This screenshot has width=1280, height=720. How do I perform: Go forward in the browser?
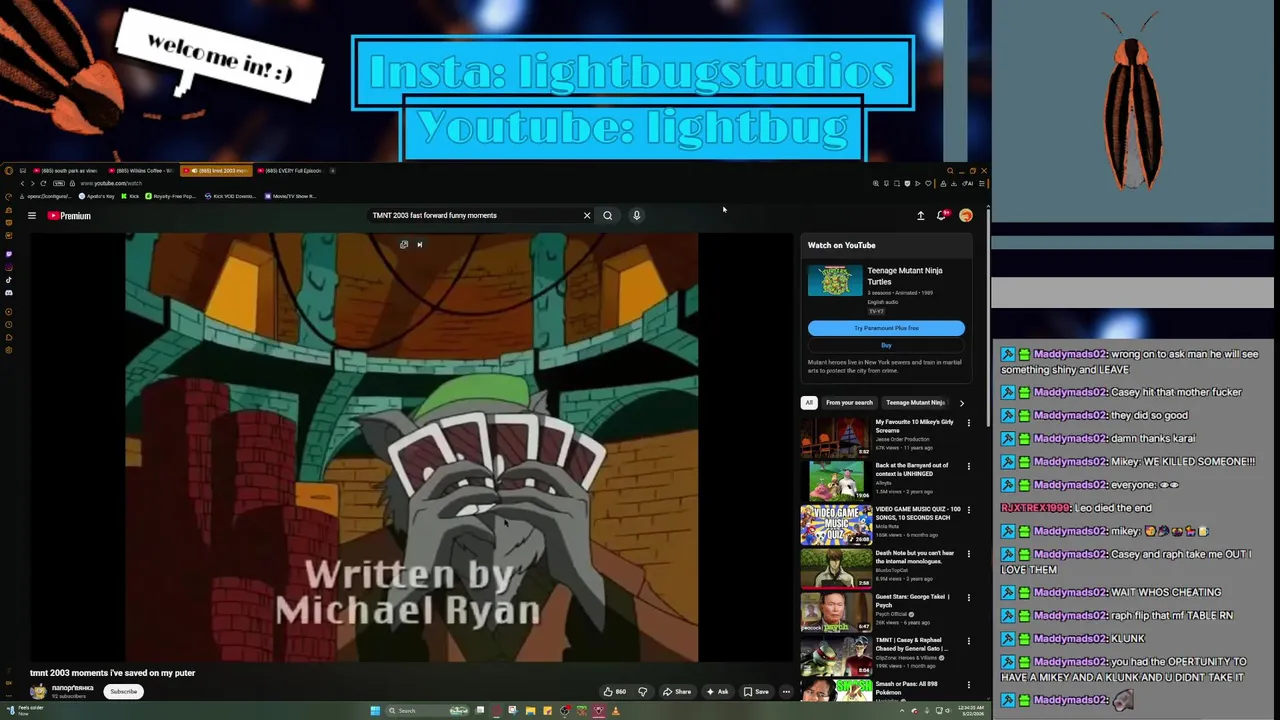tap(32, 183)
